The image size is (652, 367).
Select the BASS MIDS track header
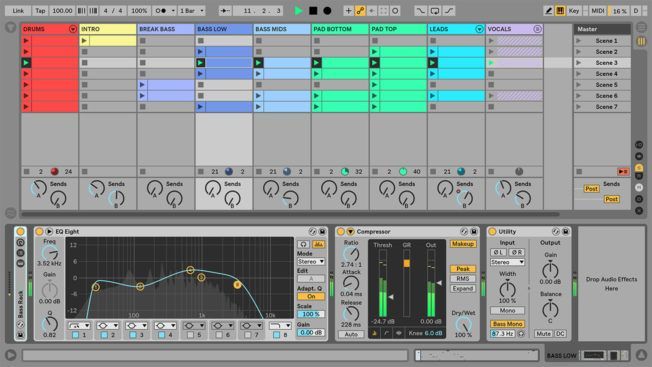click(282, 29)
